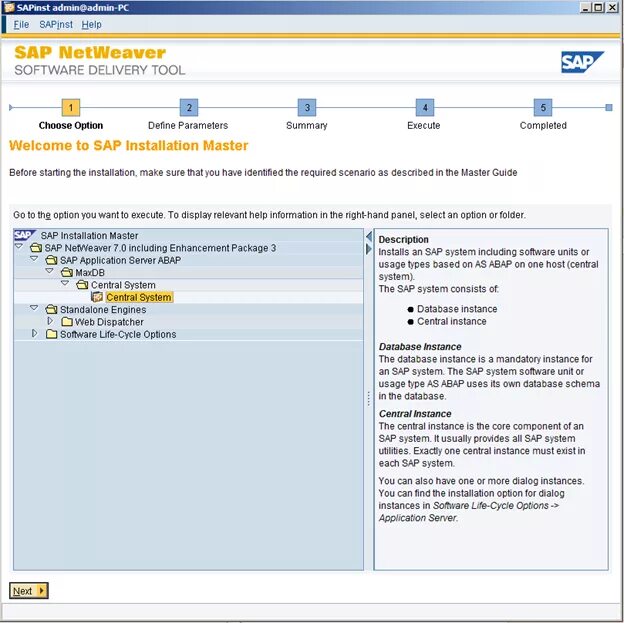Click Database Instance heading in description
The width and height of the screenshot is (624, 623).
(x=420, y=347)
